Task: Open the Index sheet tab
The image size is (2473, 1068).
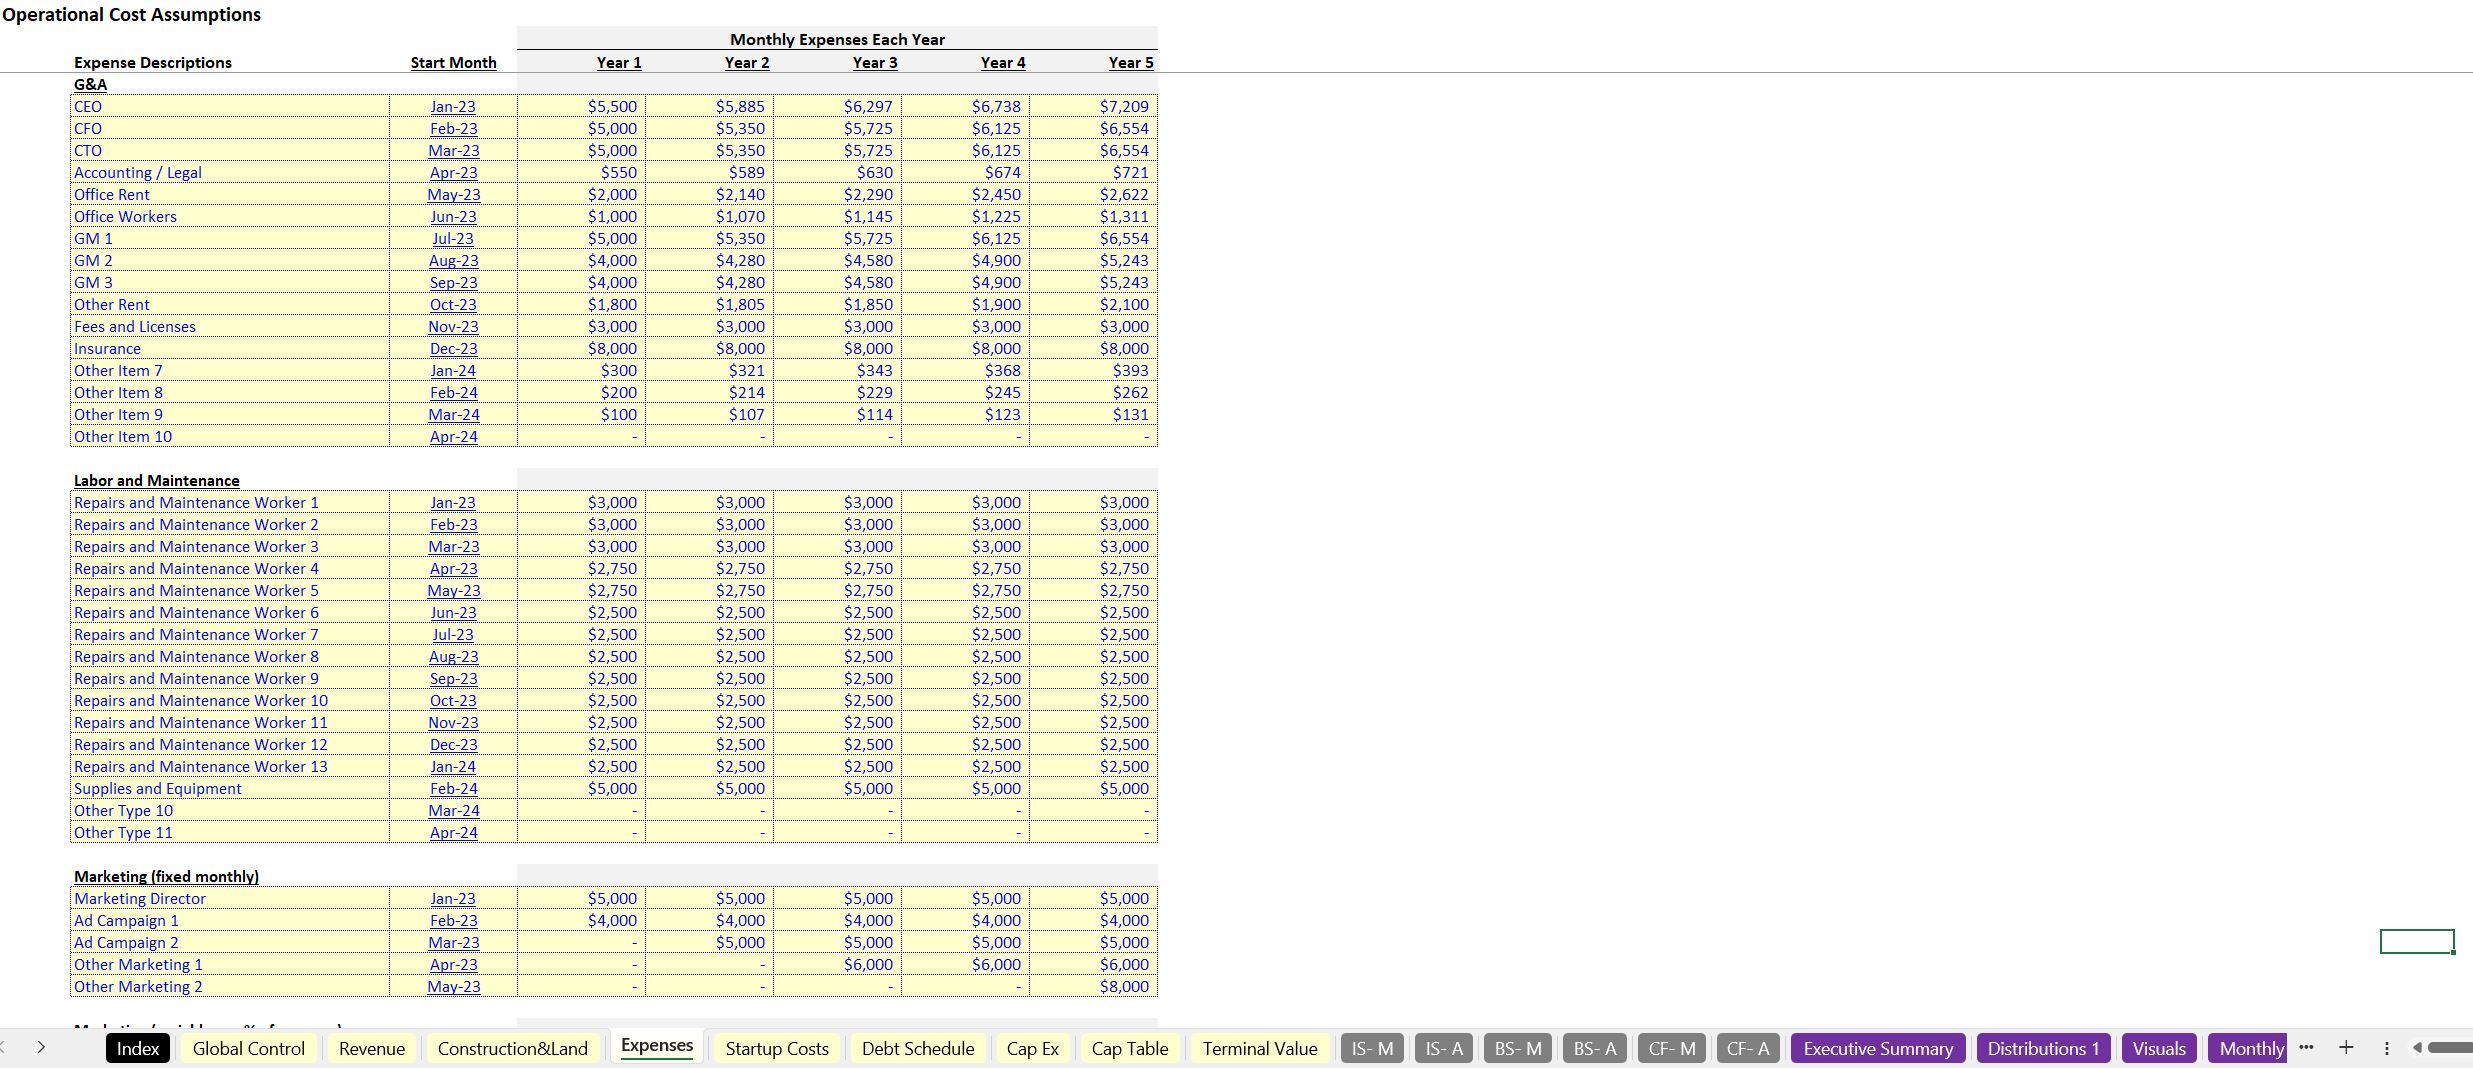Action: [138, 1048]
